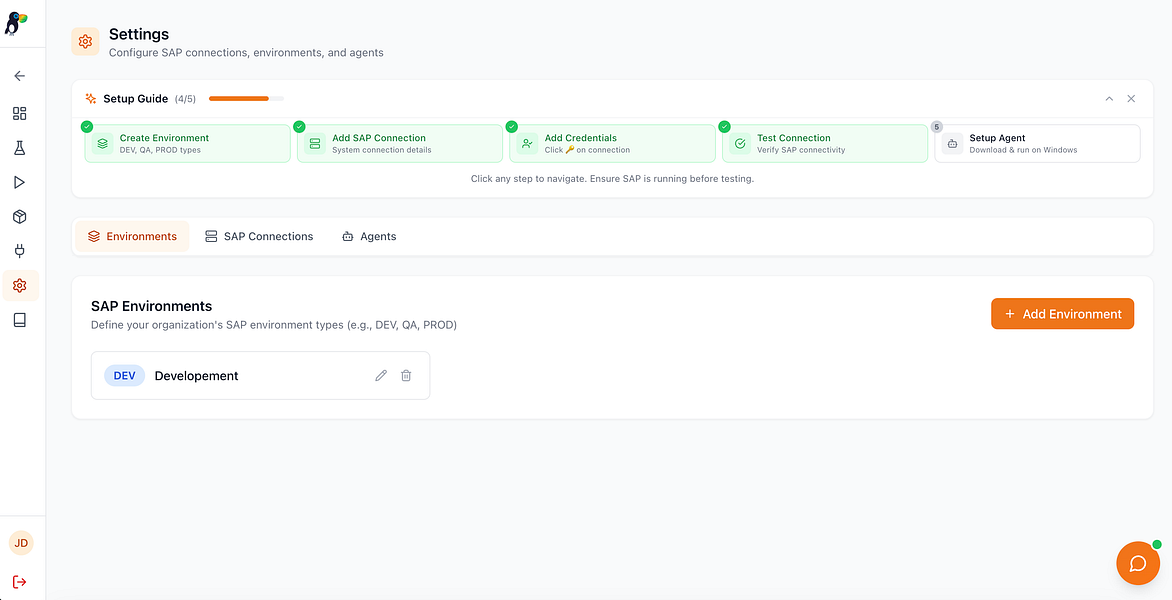The height and width of the screenshot is (600, 1172).
Task: Click the SAP Environments heading
Action: point(152,306)
